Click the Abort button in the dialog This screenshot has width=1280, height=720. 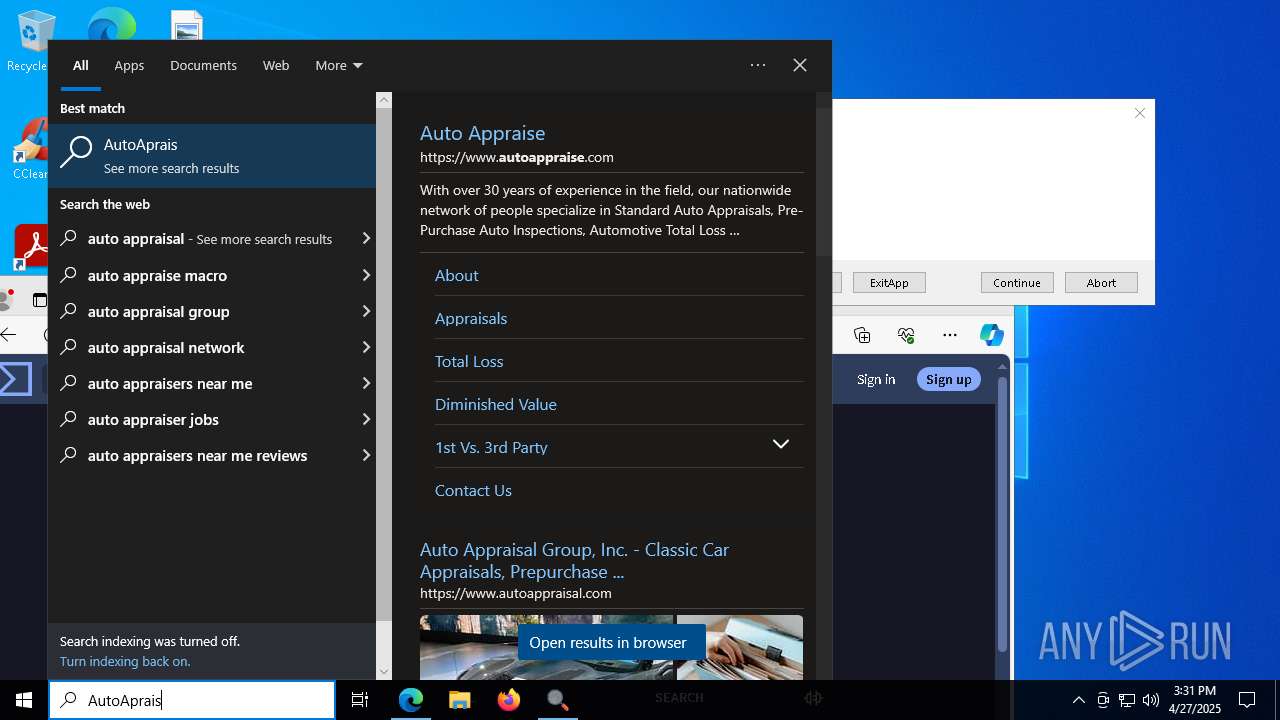point(1101,283)
